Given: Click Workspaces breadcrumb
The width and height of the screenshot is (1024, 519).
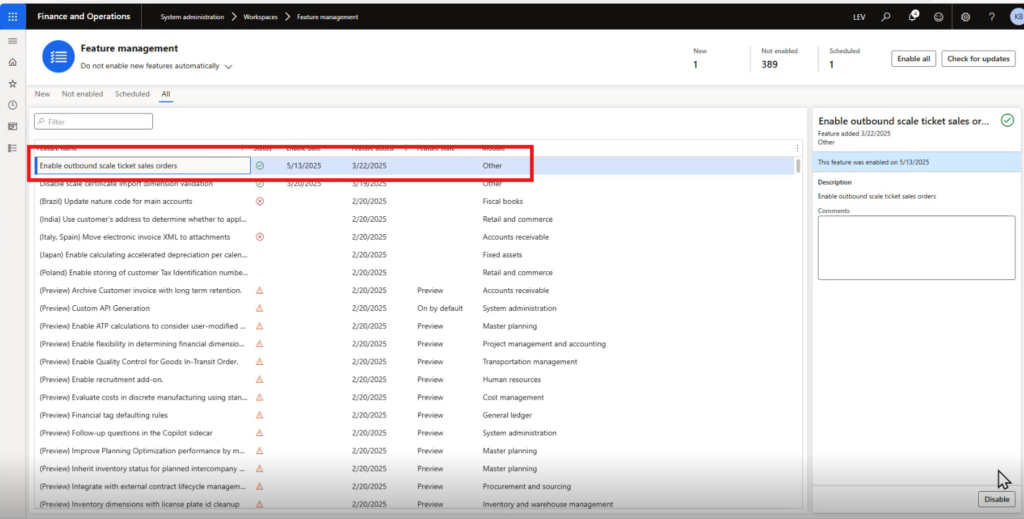Looking at the screenshot, I should click(x=260, y=17).
